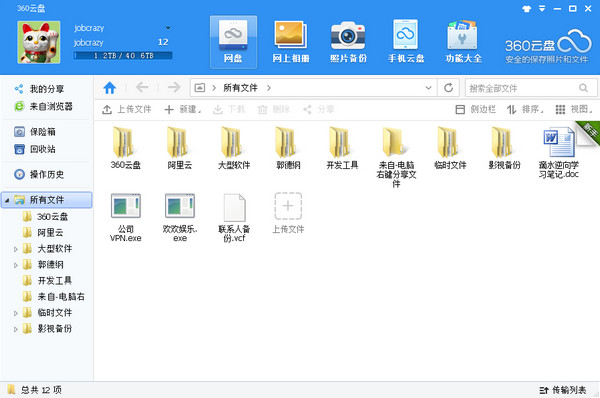Open the 照片备份 camera tab
Viewport: 600px width, 398px height.
pos(348,42)
